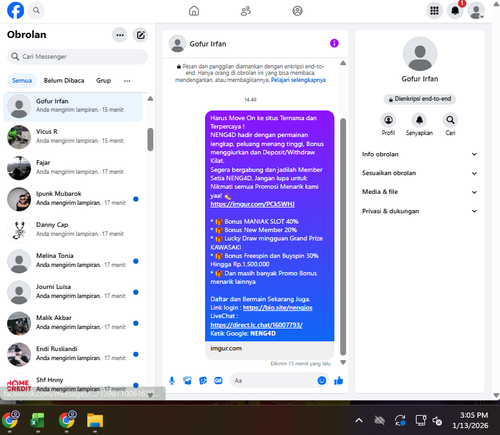Click the sound muted tray icon
Viewport: 500px width, 435px height.
pyautogui.click(x=437, y=421)
